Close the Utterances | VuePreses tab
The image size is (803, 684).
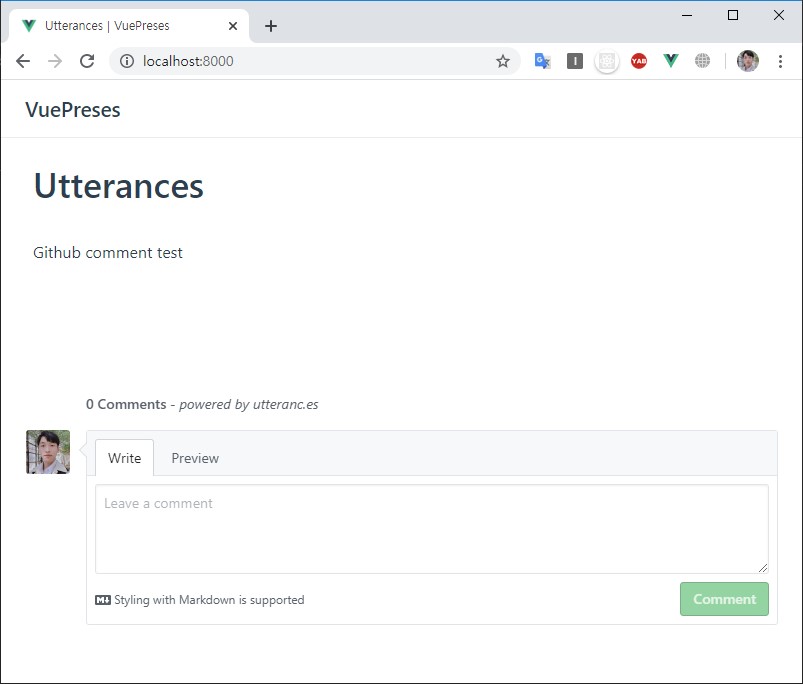point(233,26)
